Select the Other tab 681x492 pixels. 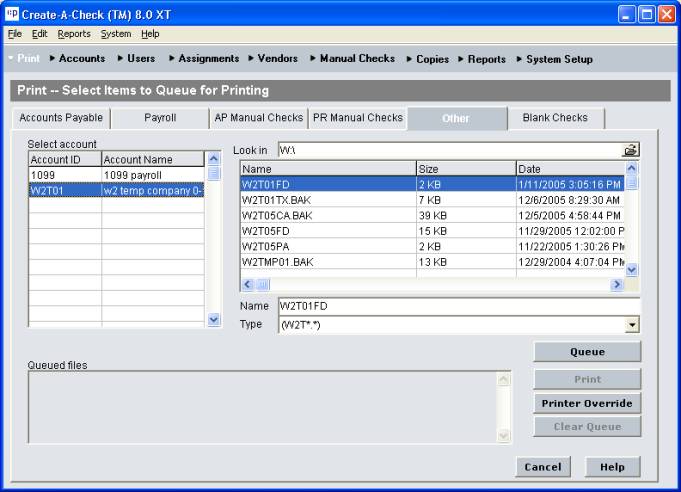click(x=456, y=118)
